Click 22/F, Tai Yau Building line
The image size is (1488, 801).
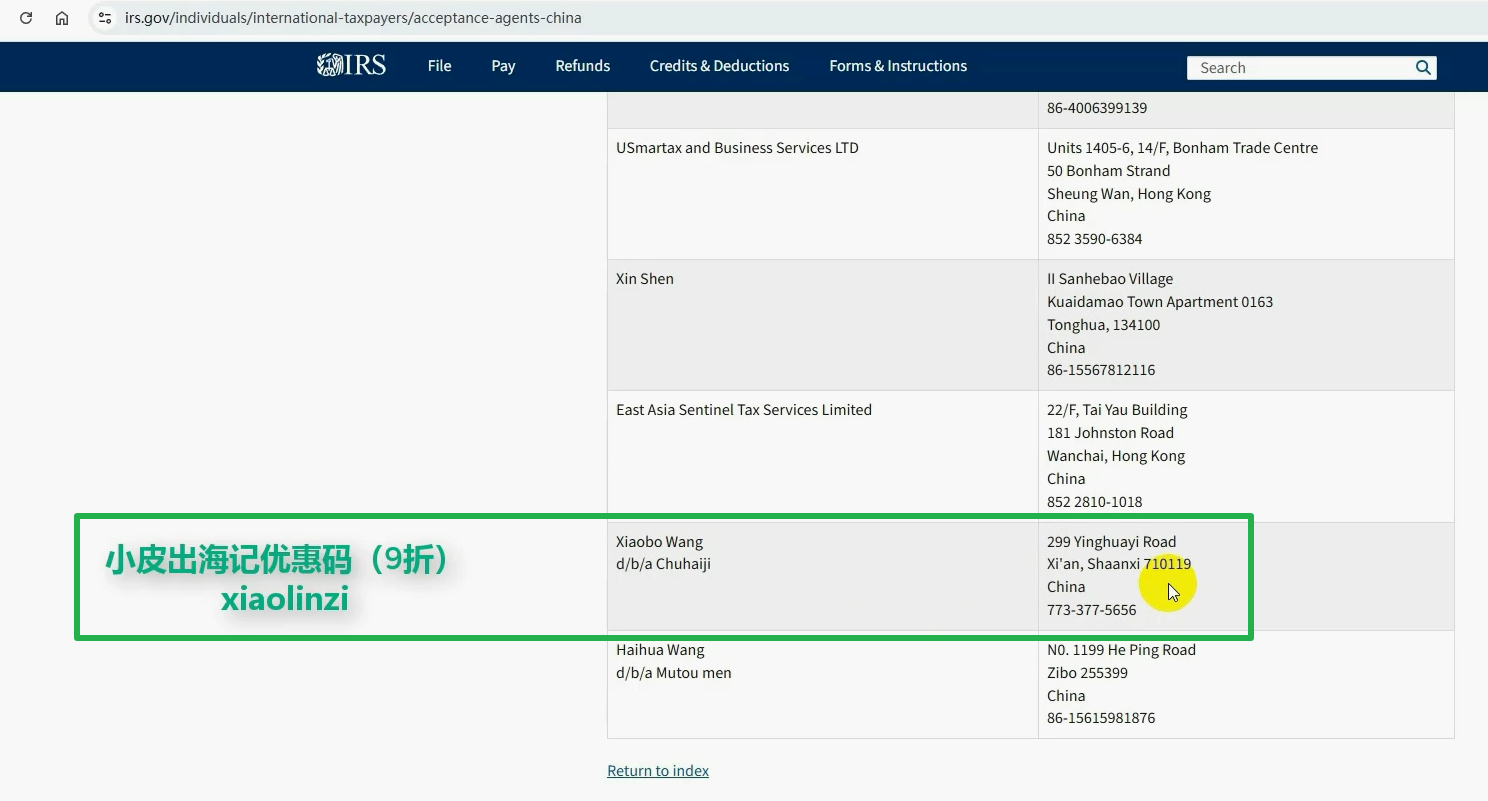coord(1117,410)
